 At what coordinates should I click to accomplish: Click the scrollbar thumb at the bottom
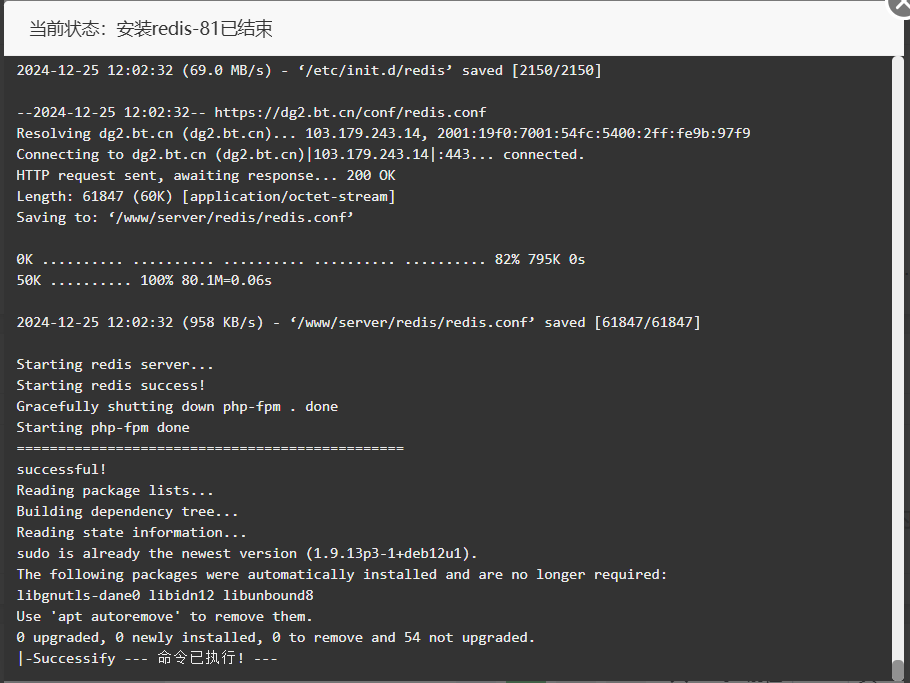point(898,670)
